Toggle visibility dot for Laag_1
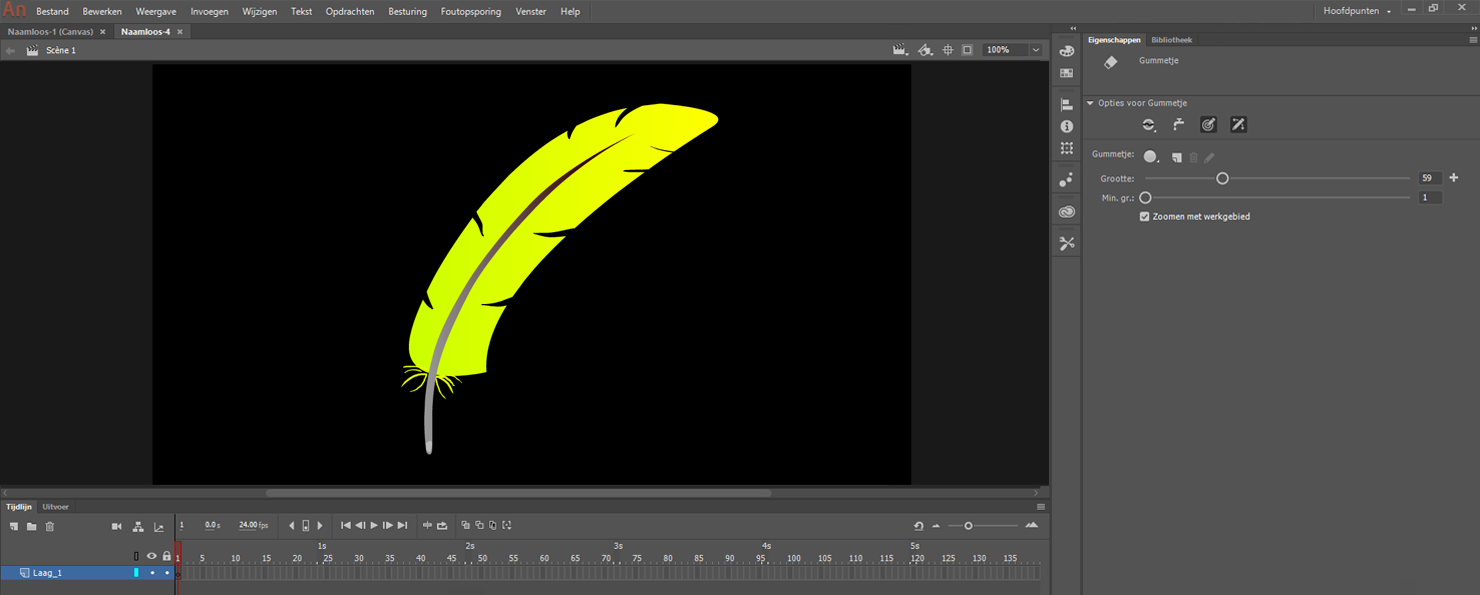This screenshot has width=1480, height=595. pos(152,573)
